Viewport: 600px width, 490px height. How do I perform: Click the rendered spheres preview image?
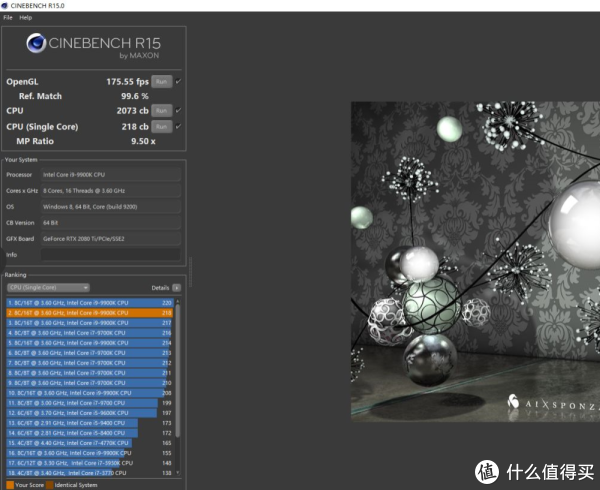tap(475, 262)
